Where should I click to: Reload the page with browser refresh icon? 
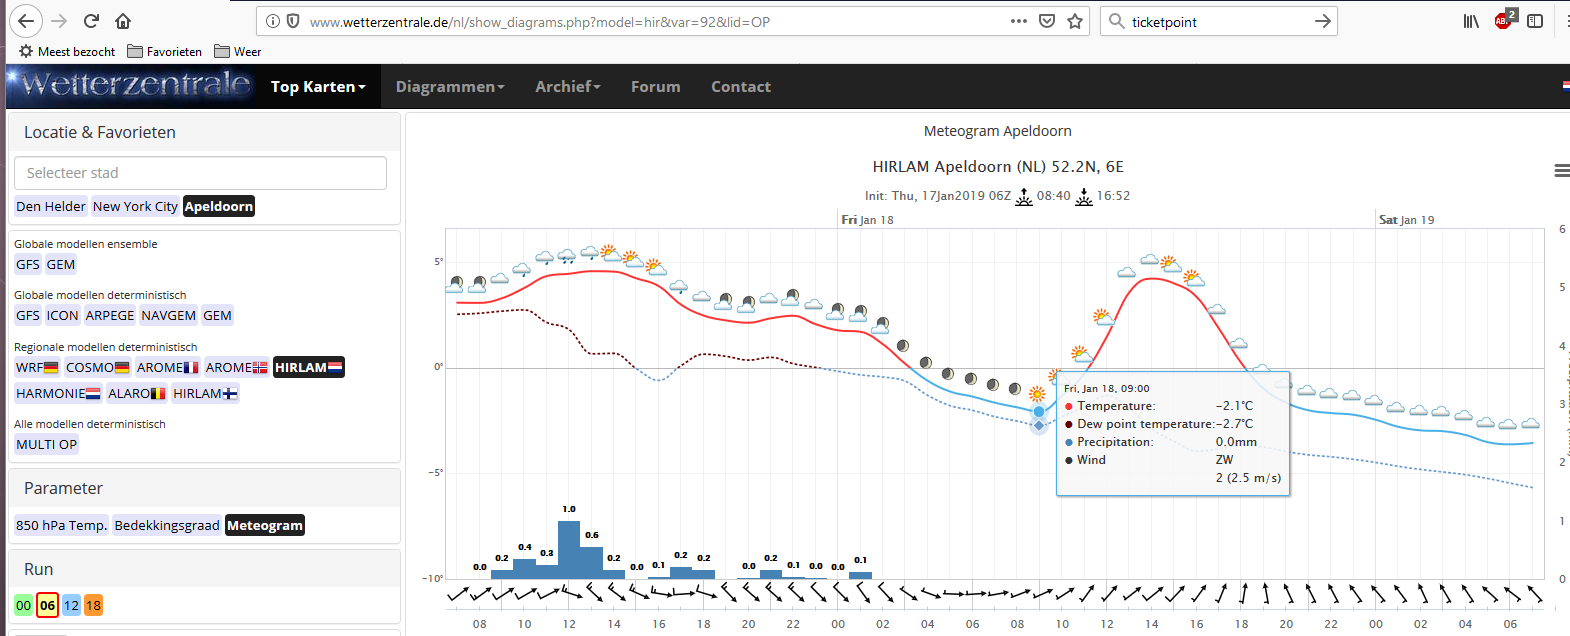point(91,21)
